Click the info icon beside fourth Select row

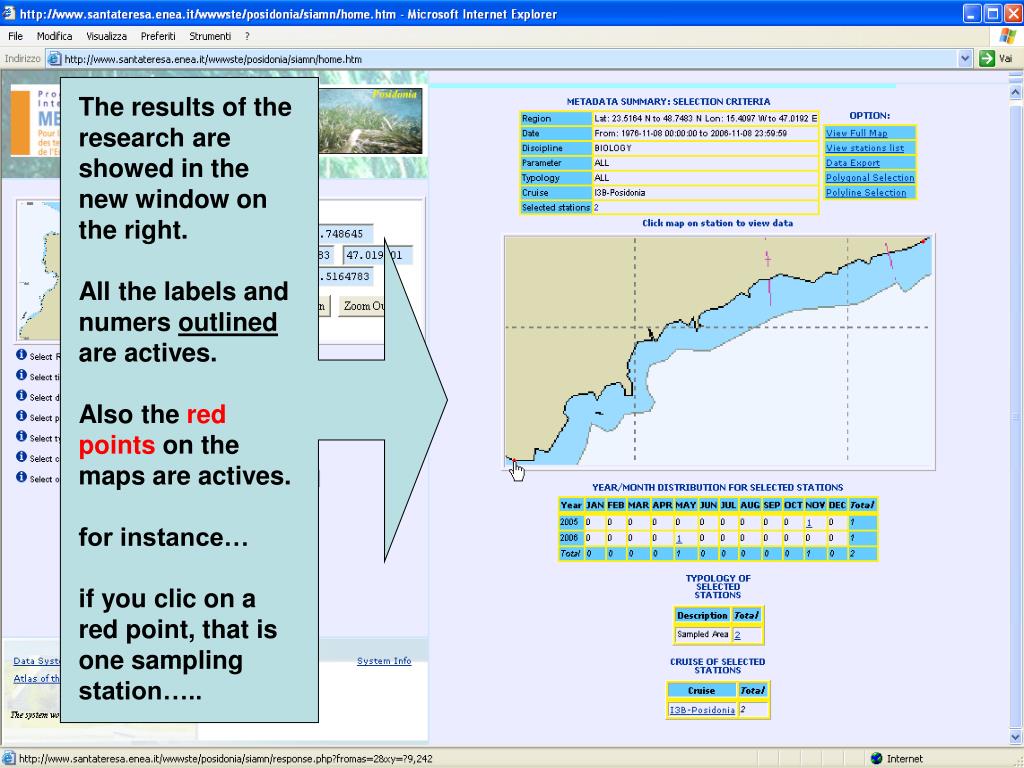coord(22,416)
